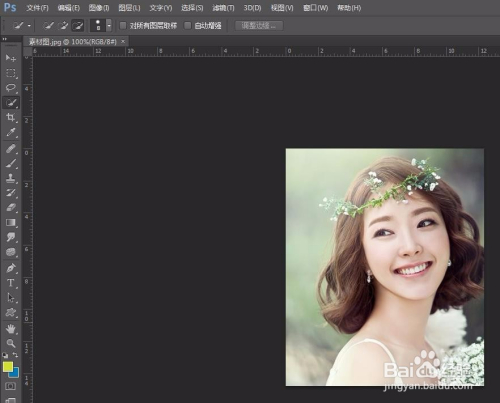Click the 调整边缘... button
The height and width of the screenshot is (403, 500).
(x=259, y=26)
